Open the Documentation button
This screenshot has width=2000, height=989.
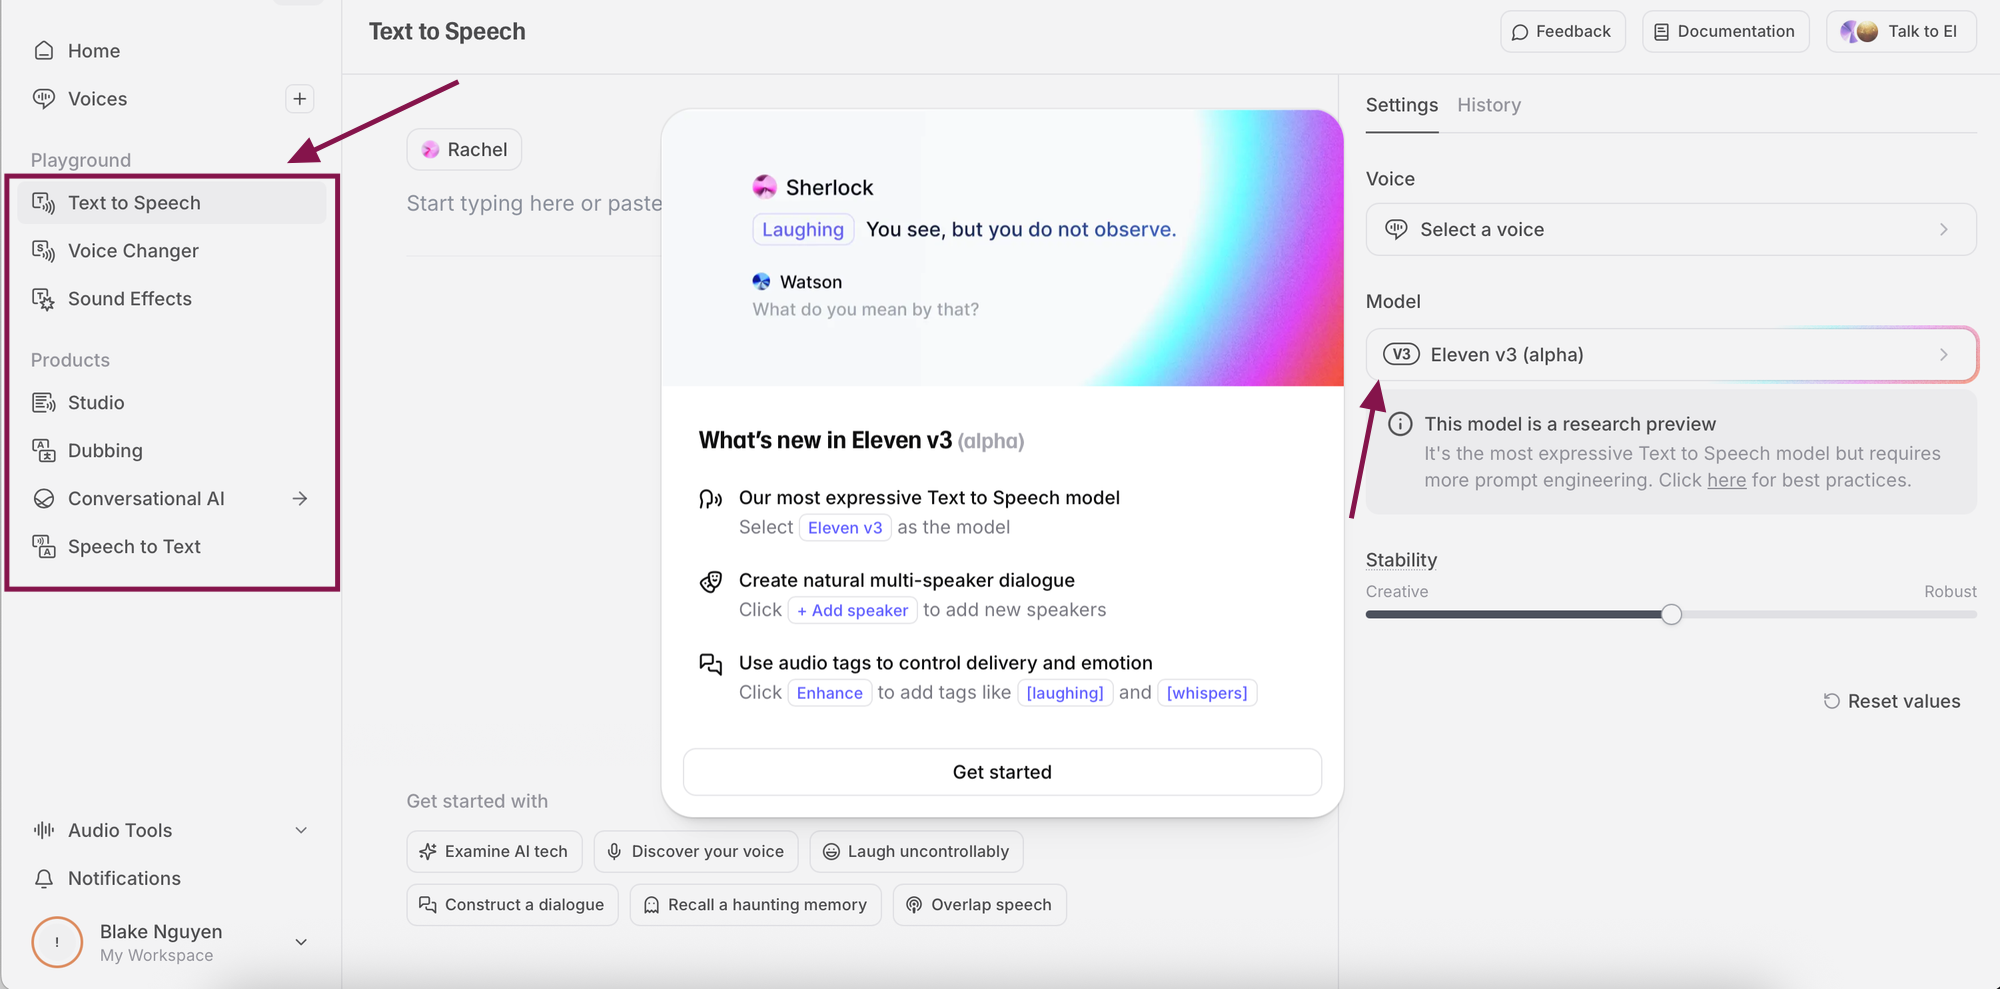(1726, 32)
